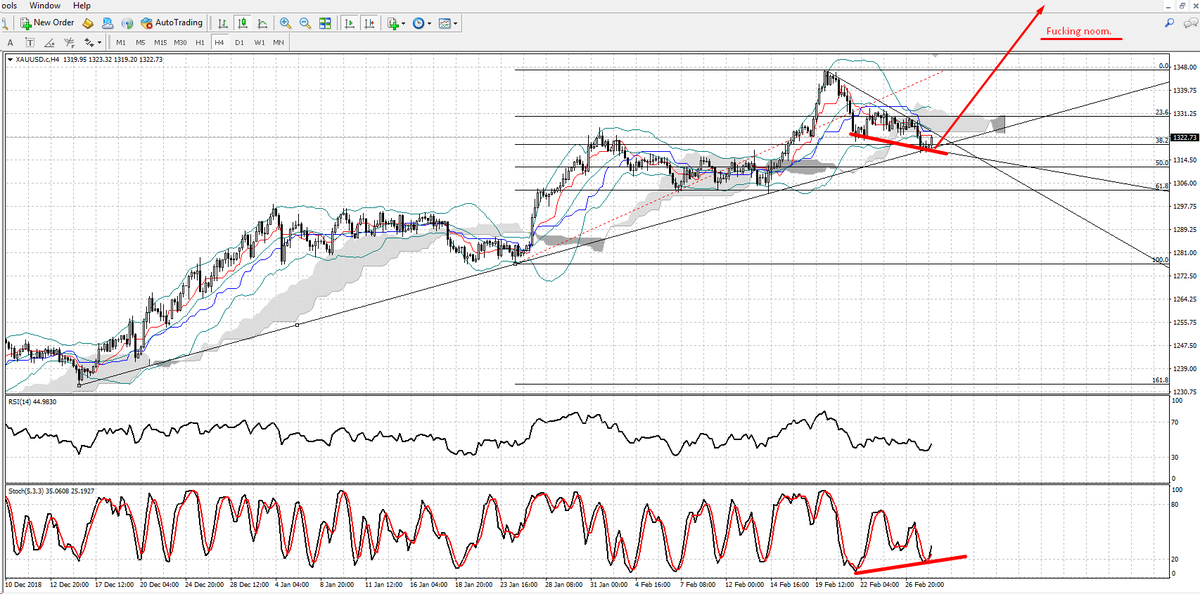This screenshot has width=1200, height=594.
Task: Switch to the M5 timeframe
Action: click(140, 43)
